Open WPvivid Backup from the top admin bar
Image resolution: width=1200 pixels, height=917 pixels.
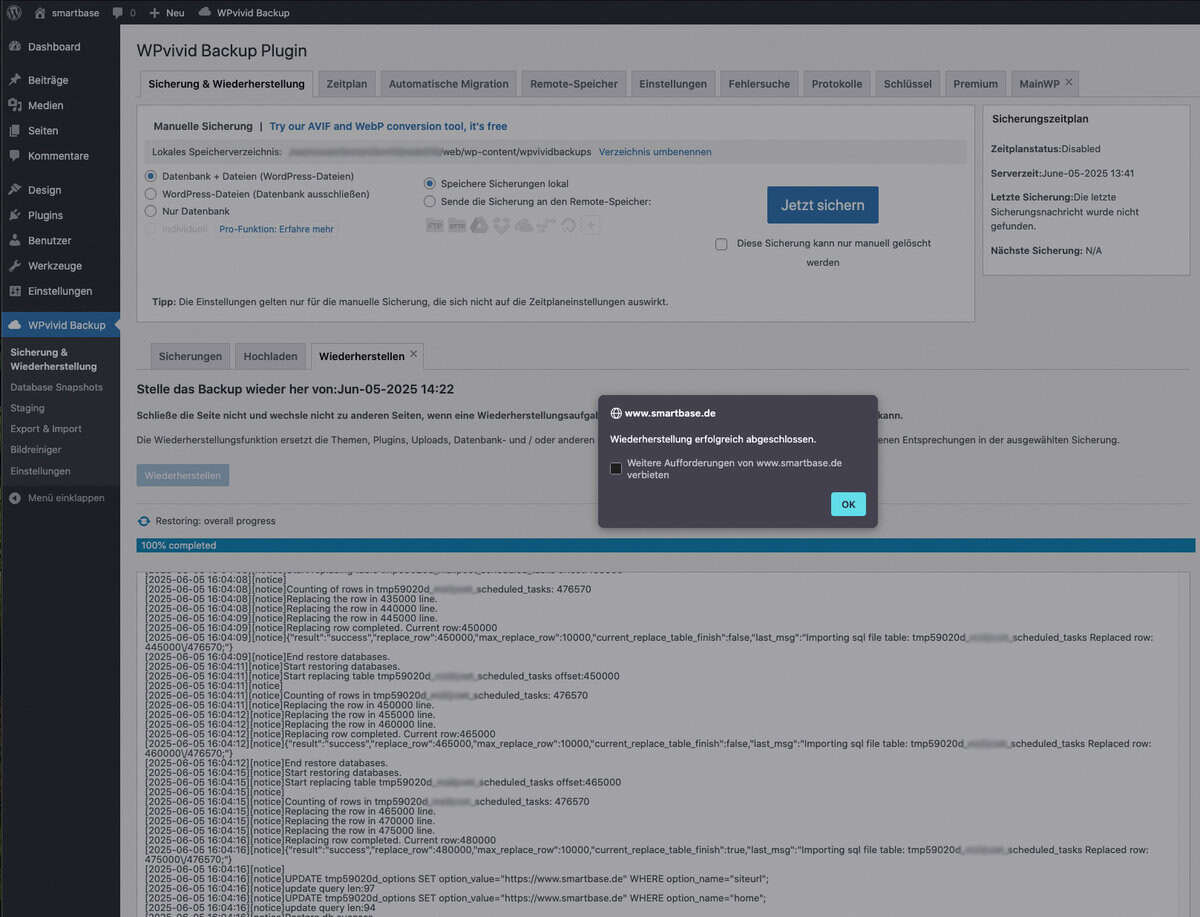click(x=244, y=12)
